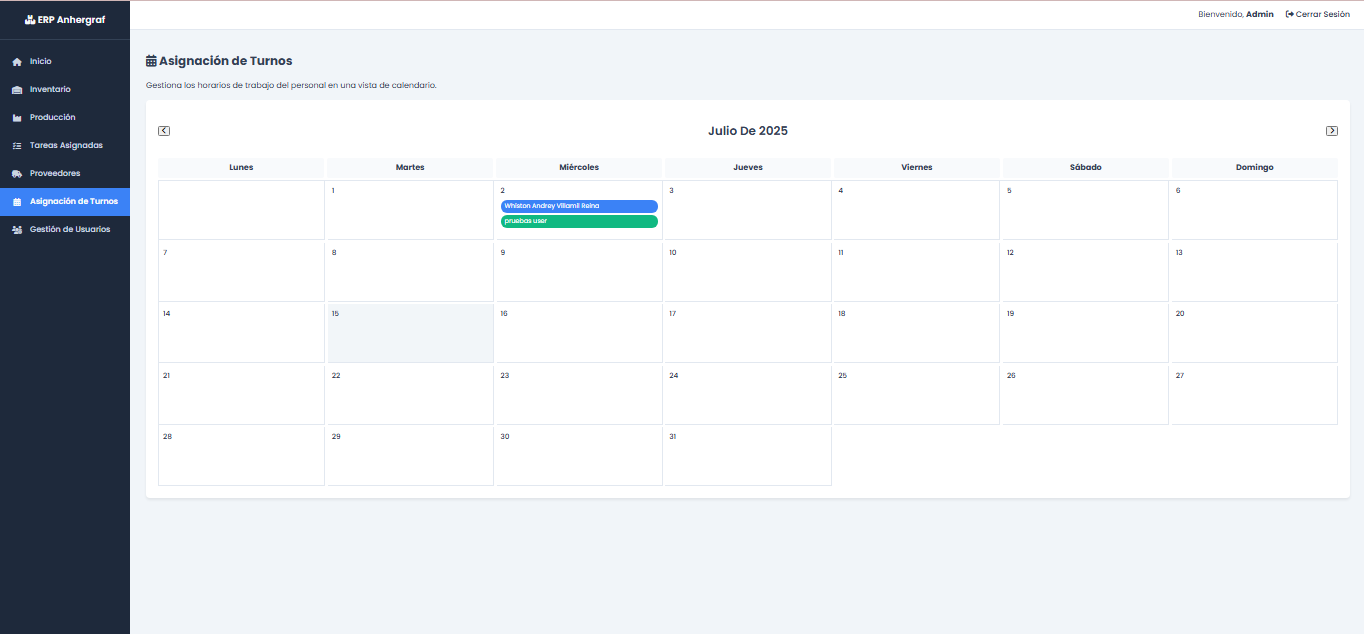1364x634 pixels.
Task: Go to previous month with left arrow
Action: (x=164, y=131)
